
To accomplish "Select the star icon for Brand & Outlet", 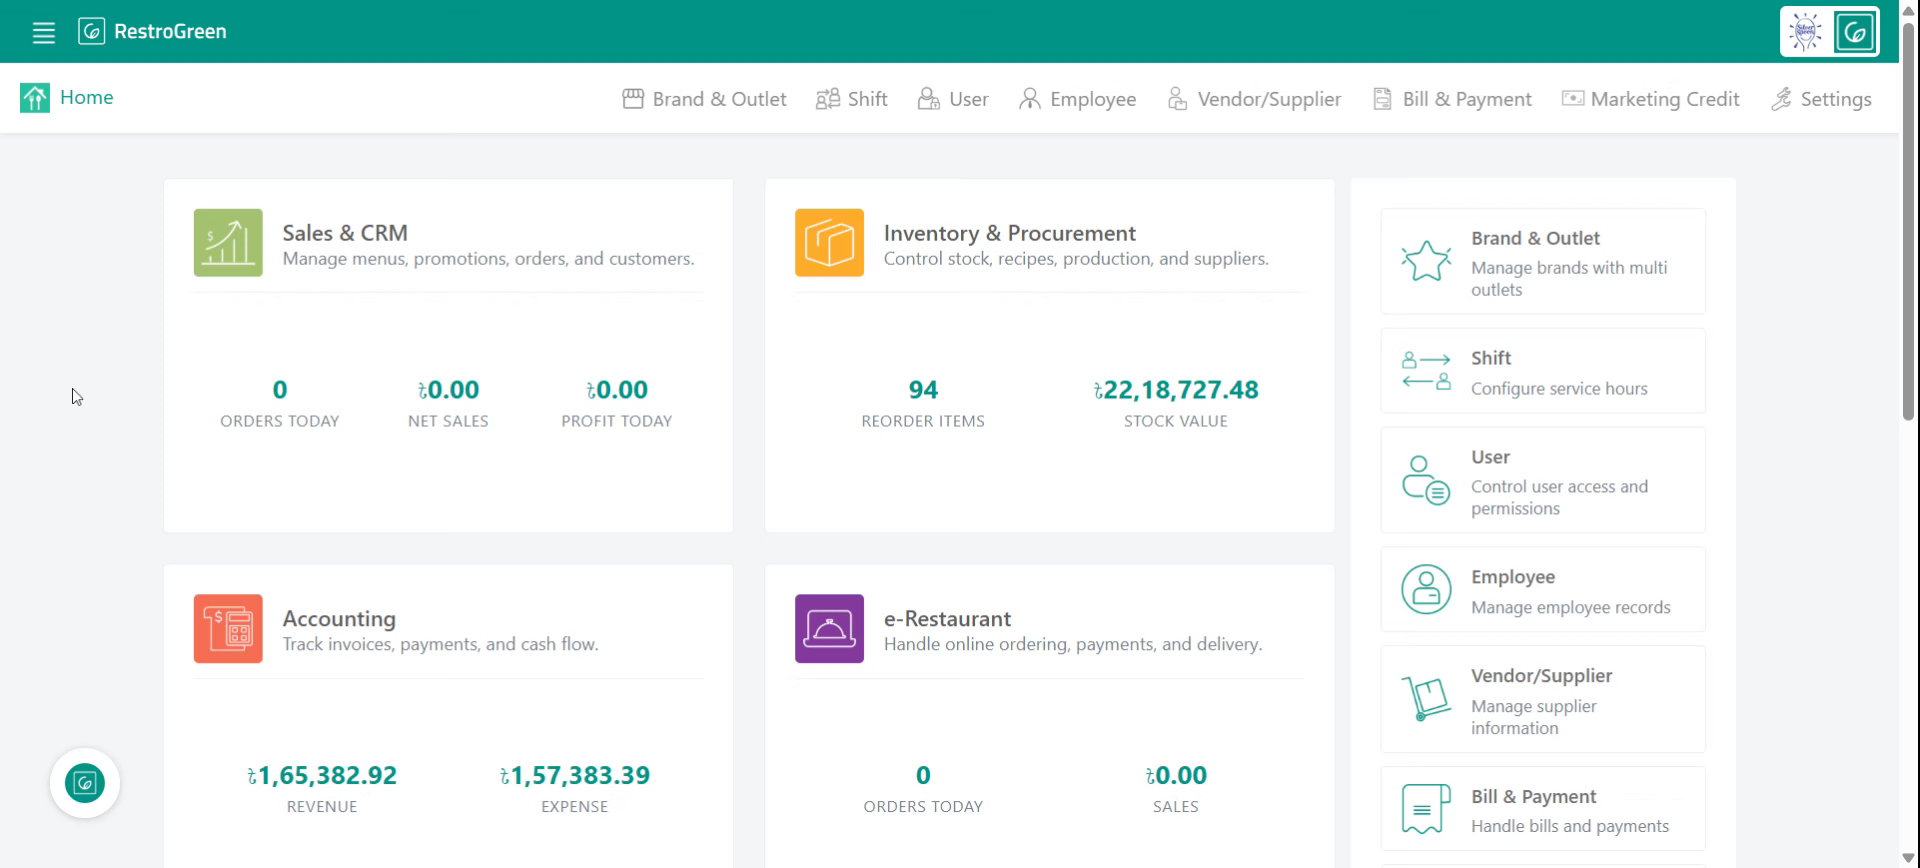I will 1426,262.
